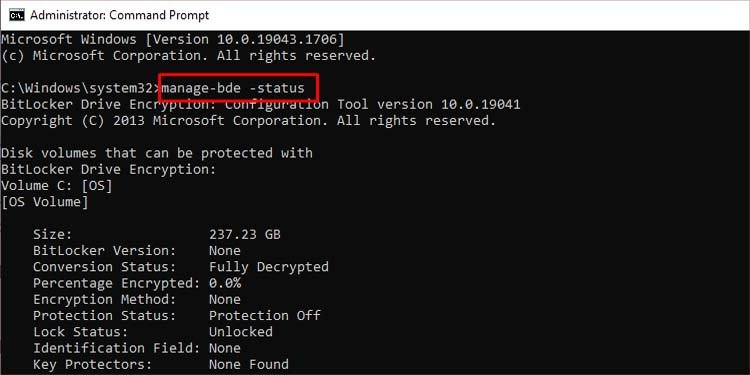This screenshot has width=750, height=375.
Task: Click the Administrator: Command Prompt window title
Action: 120,15
